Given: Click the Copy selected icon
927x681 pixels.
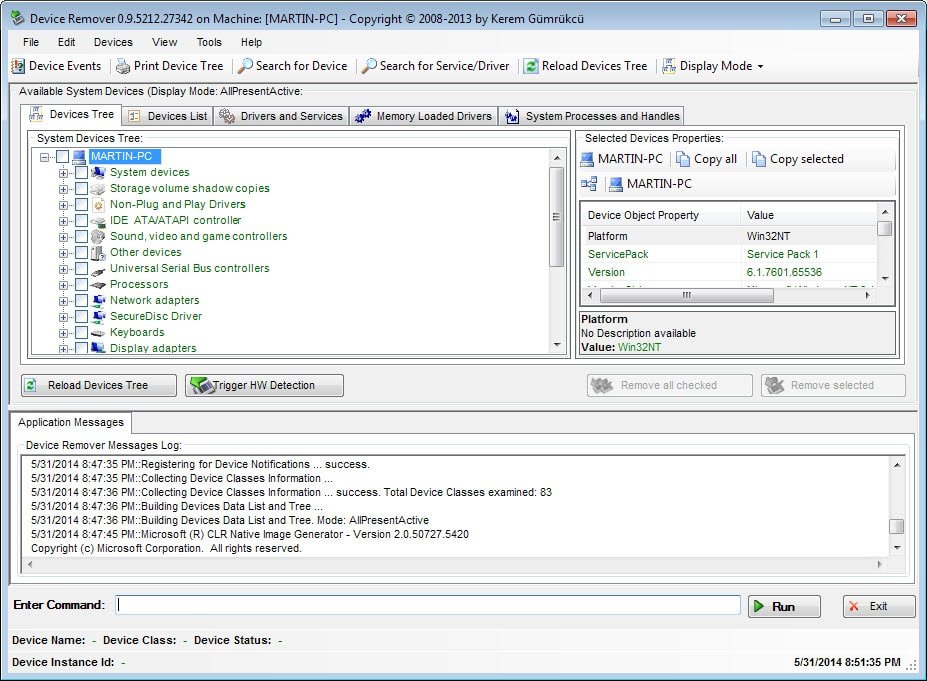Looking at the screenshot, I should pyautogui.click(x=759, y=159).
